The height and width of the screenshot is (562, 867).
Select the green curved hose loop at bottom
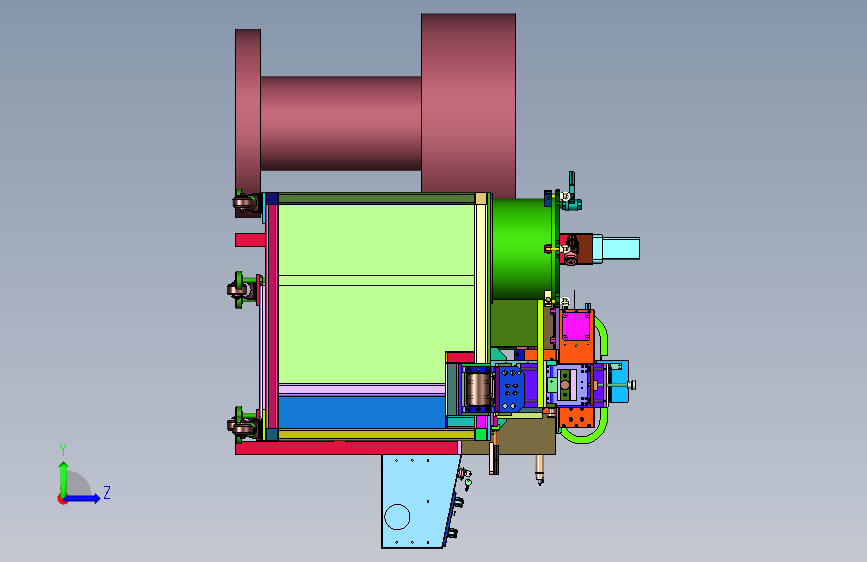[583, 426]
